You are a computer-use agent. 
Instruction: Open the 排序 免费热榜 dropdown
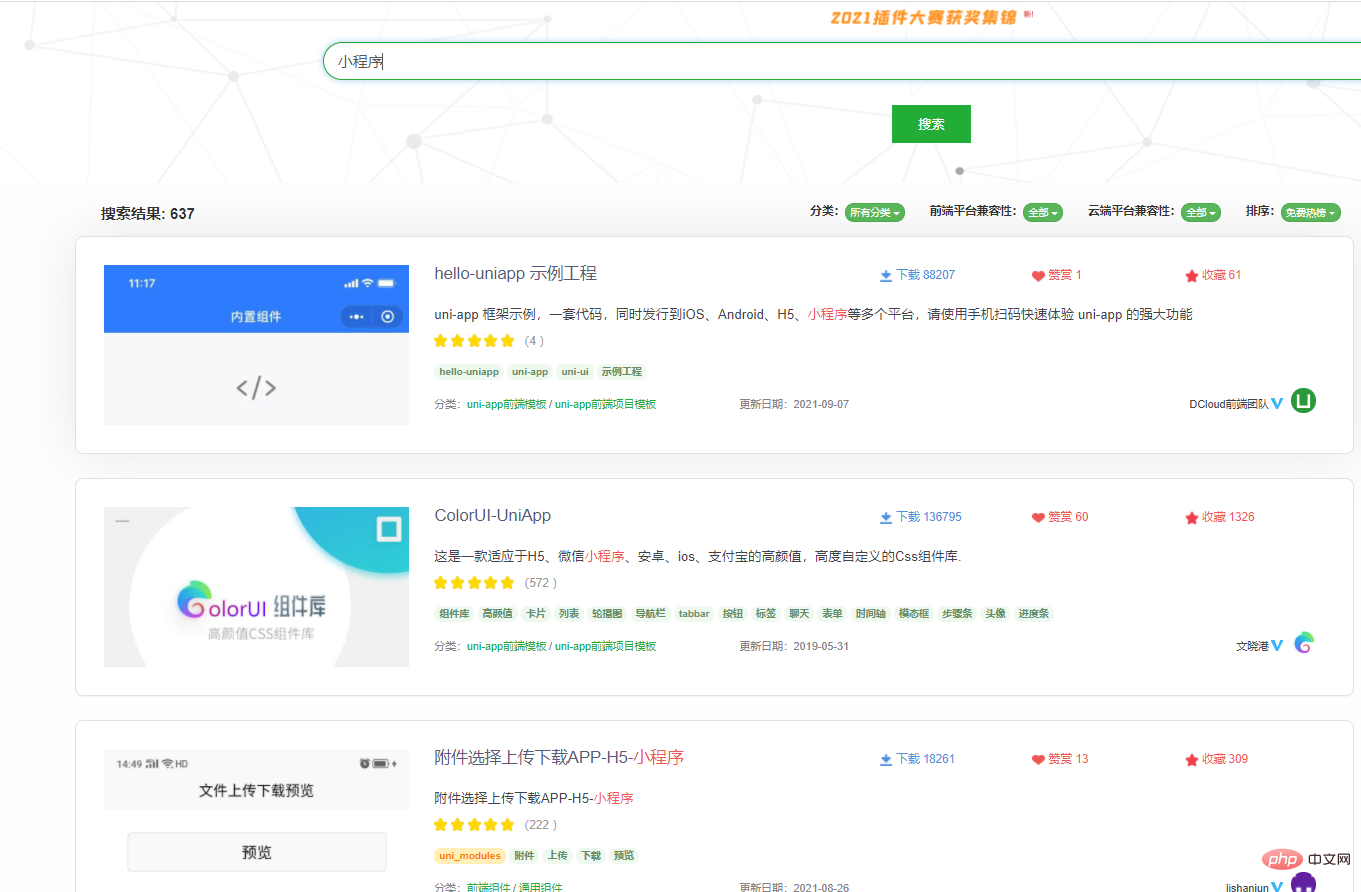[1310, 213]
